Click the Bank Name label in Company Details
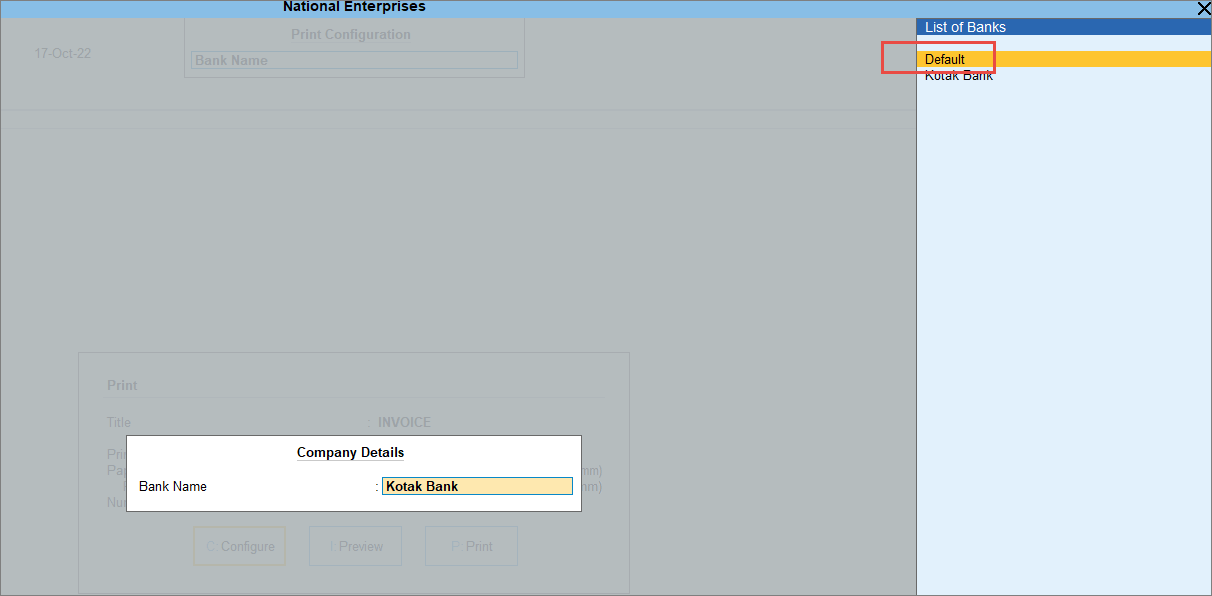This screenshot has width=1212, height=596. tap(173, 486)
